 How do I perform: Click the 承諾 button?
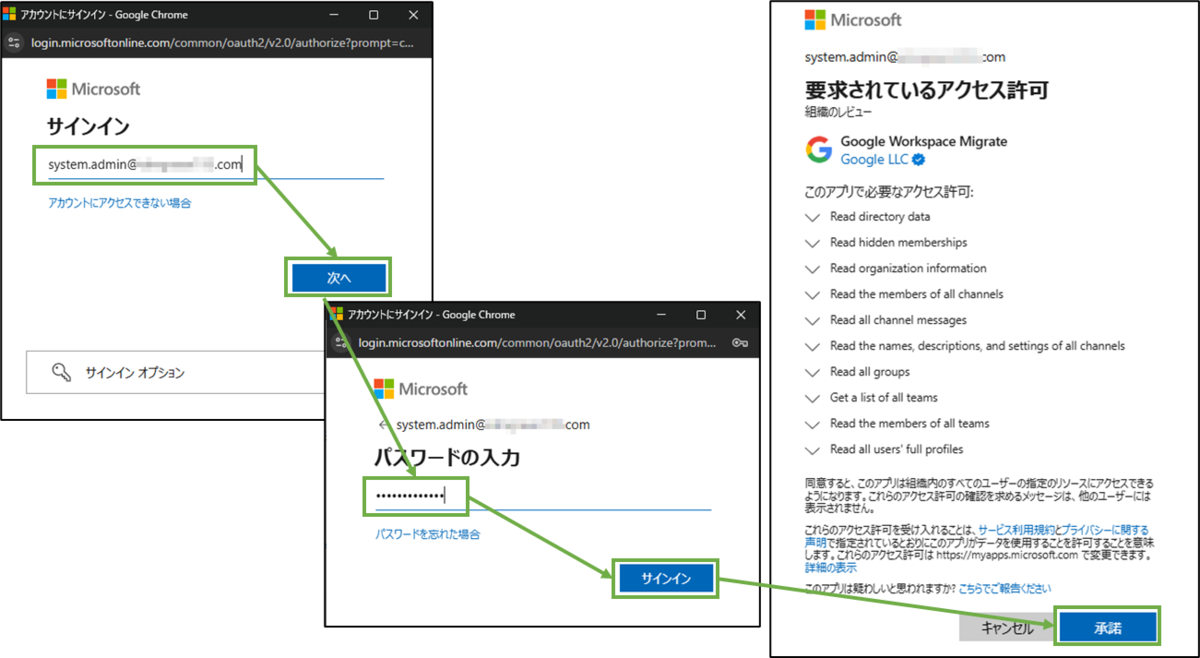point(1107,628)
